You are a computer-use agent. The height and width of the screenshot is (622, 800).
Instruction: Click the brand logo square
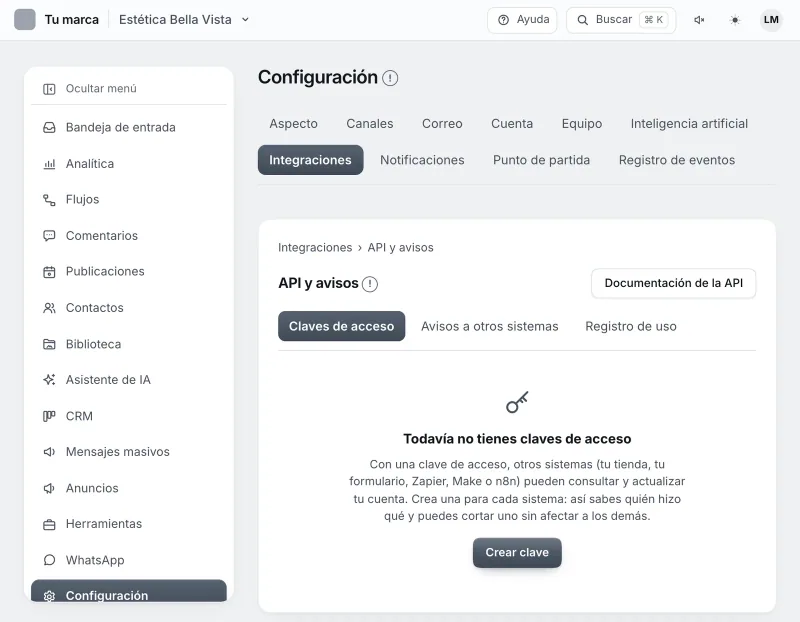pos(24,19)
